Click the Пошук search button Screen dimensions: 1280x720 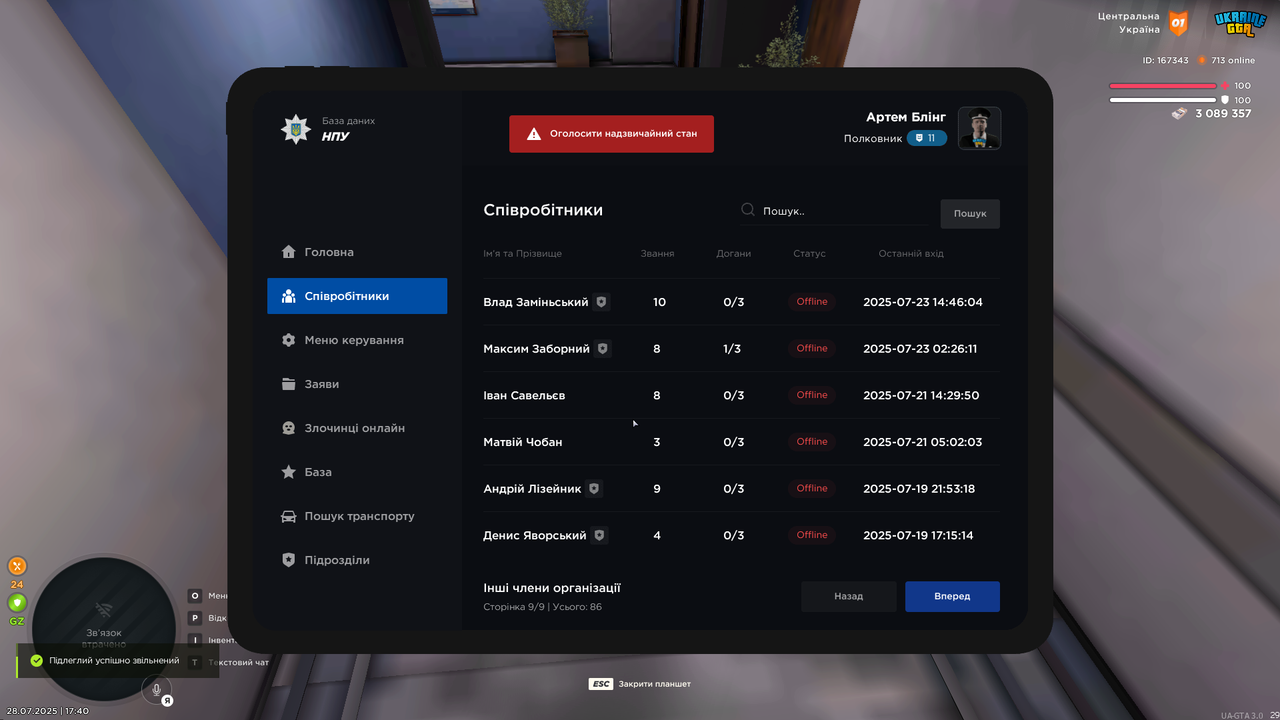tap(970, 213)
